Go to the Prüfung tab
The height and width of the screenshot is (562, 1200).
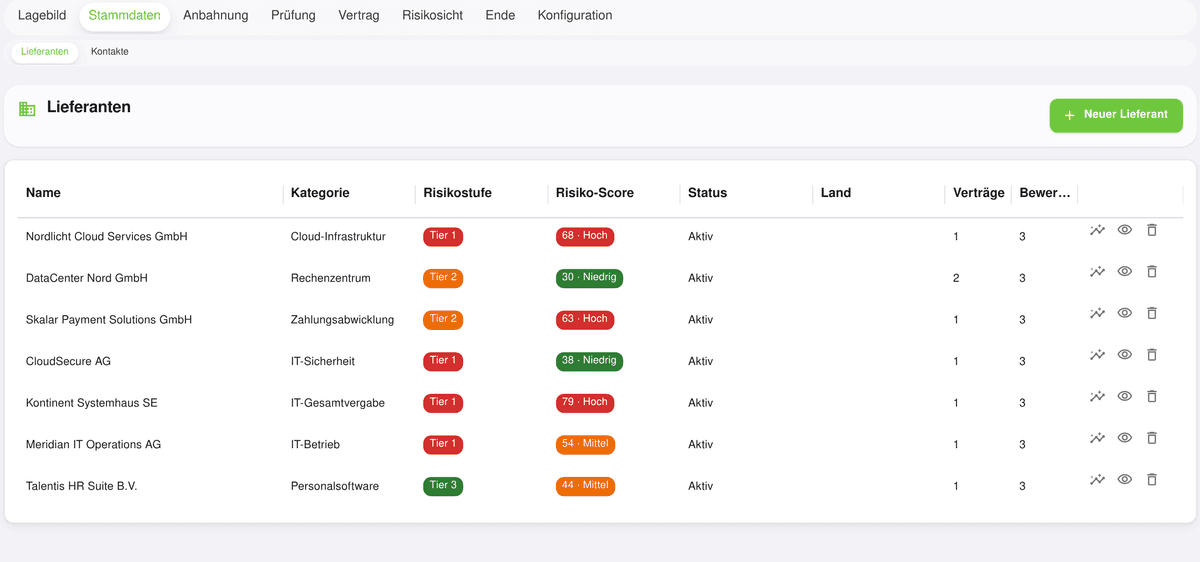(x=293, y=16)
